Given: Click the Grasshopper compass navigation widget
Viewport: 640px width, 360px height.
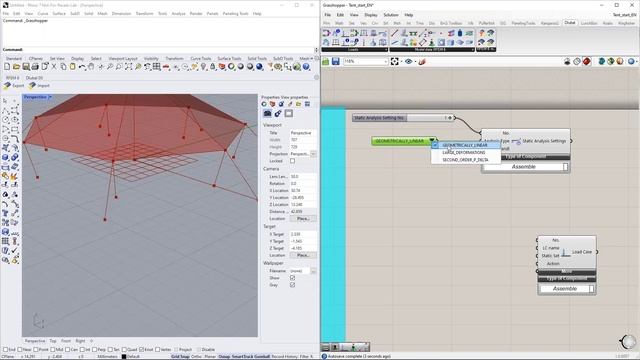Looking at the screenshot, I should (628, 341).
